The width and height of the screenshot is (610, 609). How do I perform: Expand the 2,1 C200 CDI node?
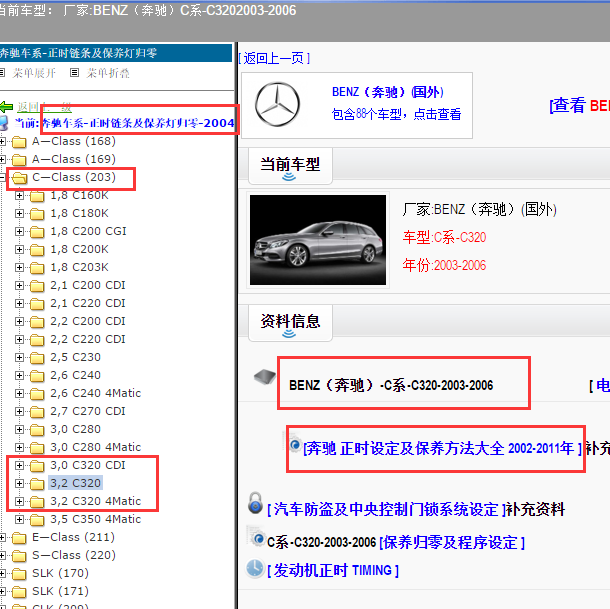(x=19, y=285)
